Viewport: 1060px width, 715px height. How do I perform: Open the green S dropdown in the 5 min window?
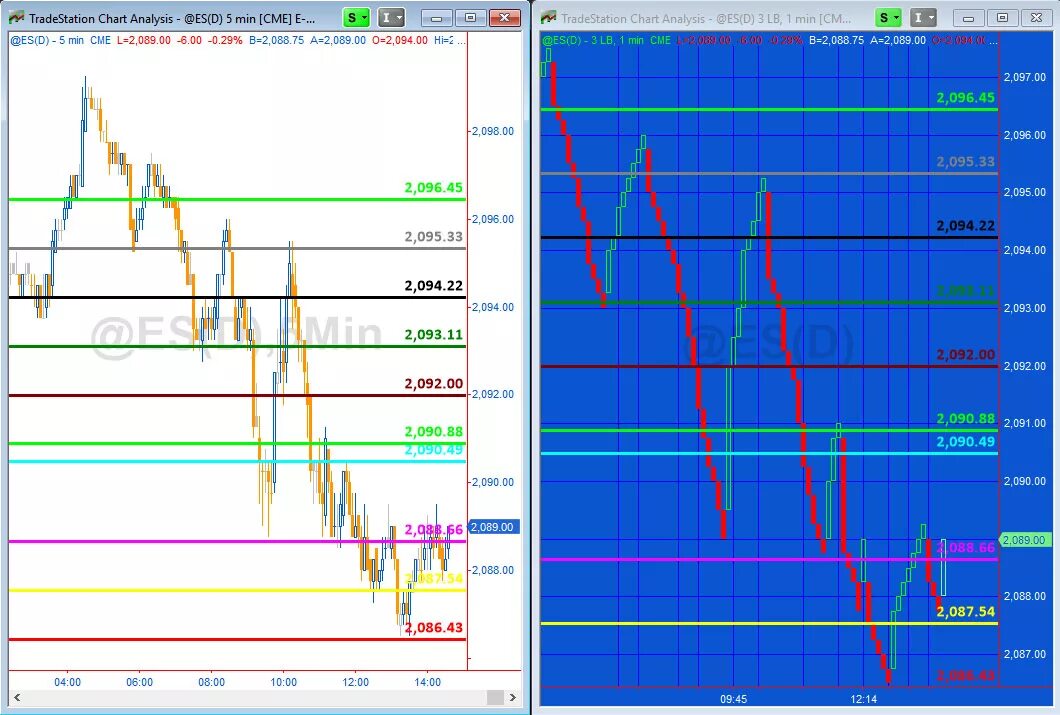coord(356,18)
